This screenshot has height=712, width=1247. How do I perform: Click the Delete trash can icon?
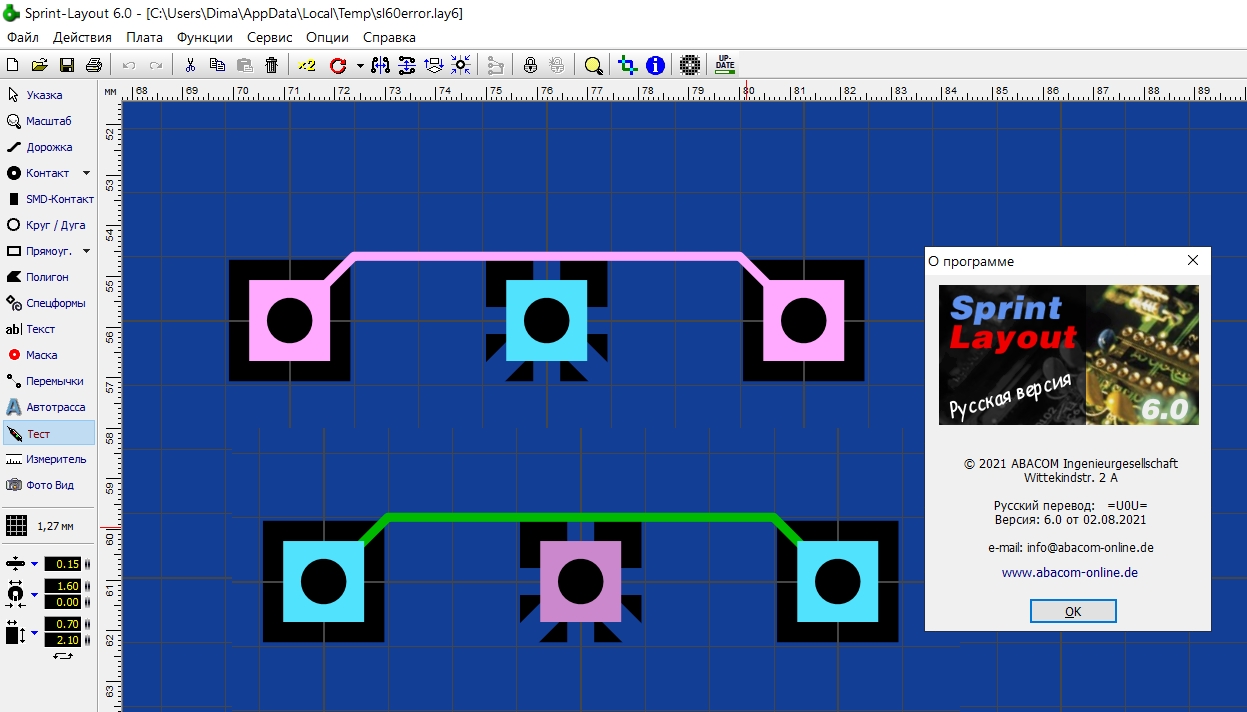click(x=271, y=65)
